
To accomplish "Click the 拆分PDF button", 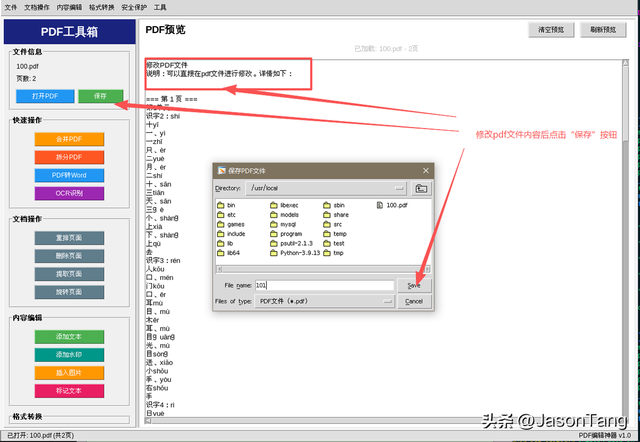I will (x=69, y=157).
